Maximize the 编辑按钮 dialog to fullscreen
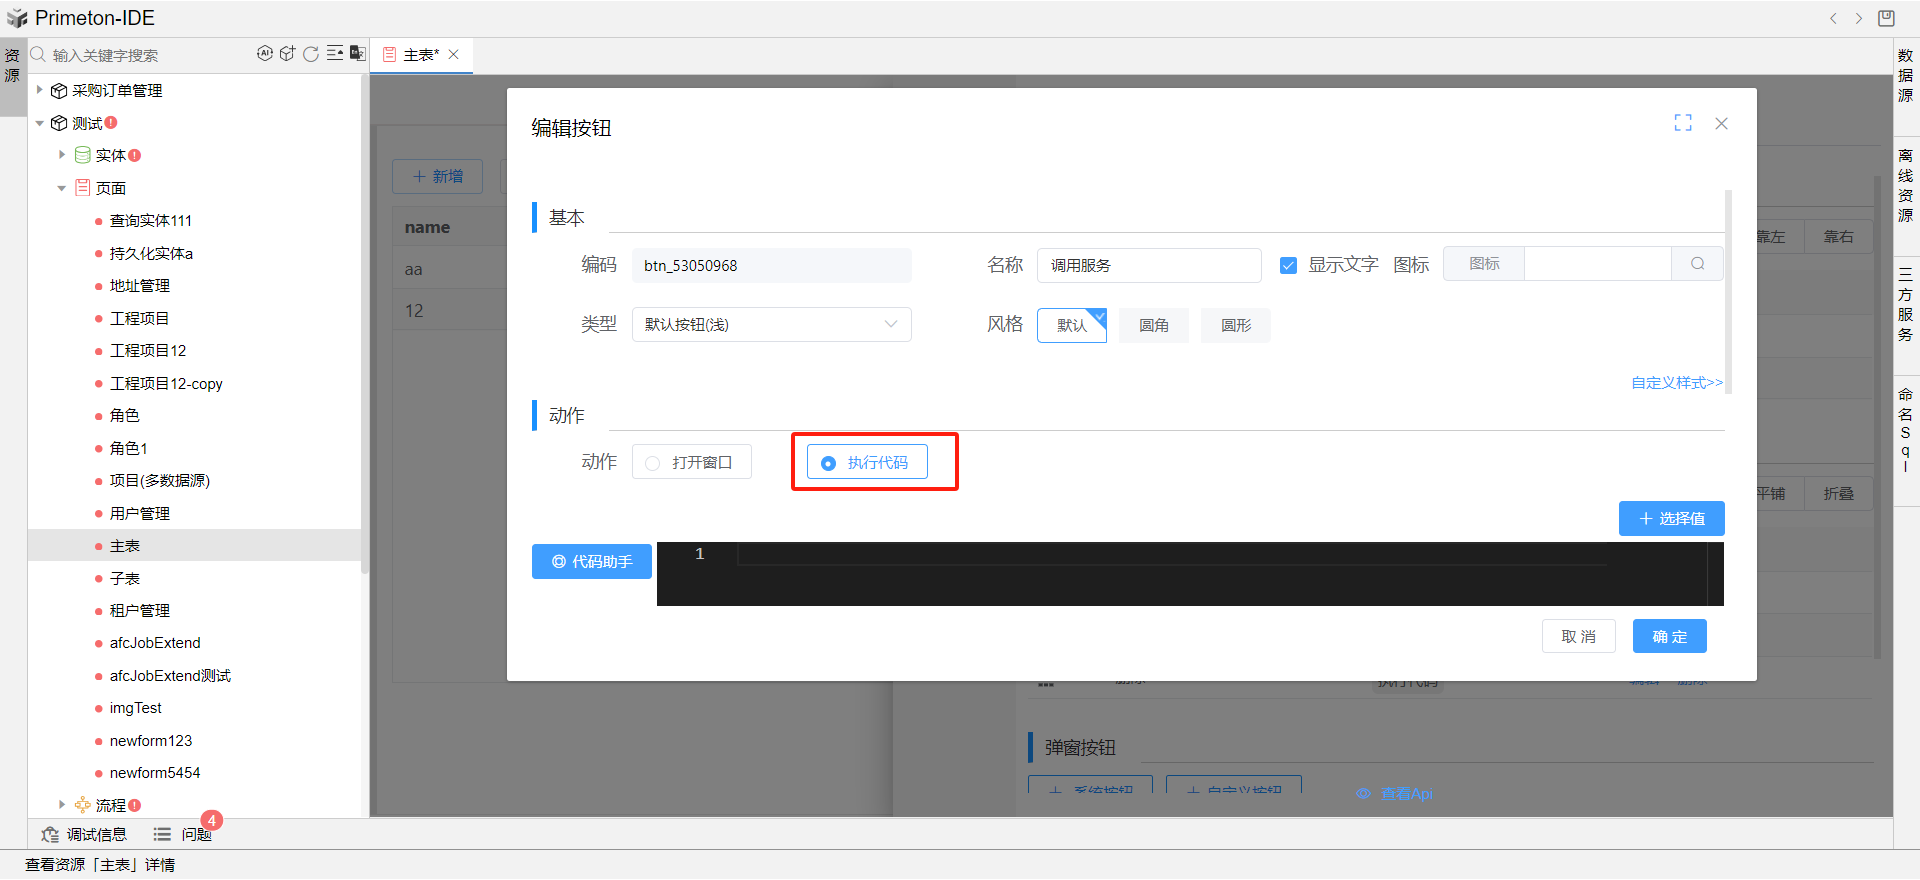Screen dimensions: 1920x880 pyautogui.click(x=1683, y=123)
